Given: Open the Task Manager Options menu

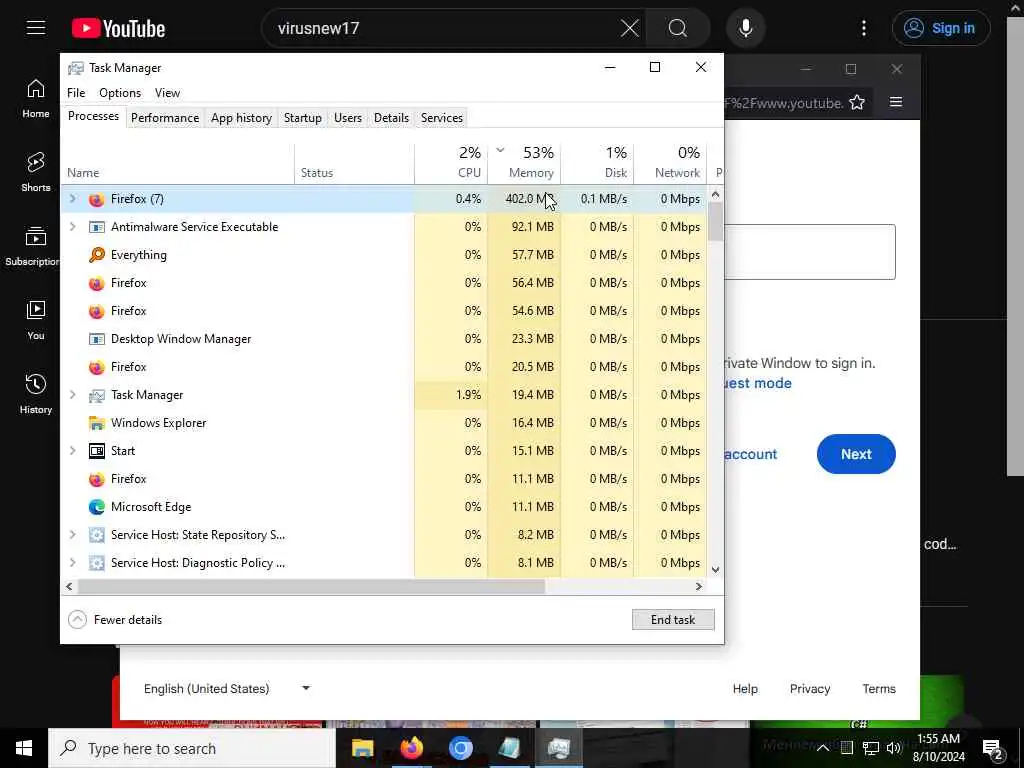Looking at the screenshot, I should pyautogui.click(x=120, y=93).
